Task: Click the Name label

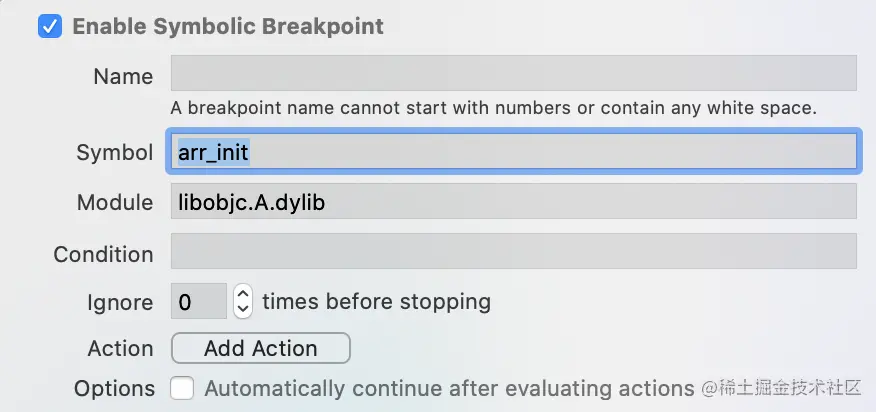Action: click(x=123, y=77)
